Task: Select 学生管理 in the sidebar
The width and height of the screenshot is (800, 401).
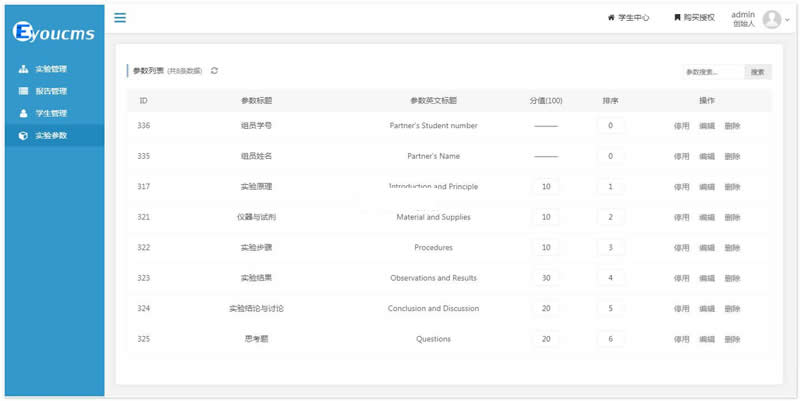Action: pos(50,113)
